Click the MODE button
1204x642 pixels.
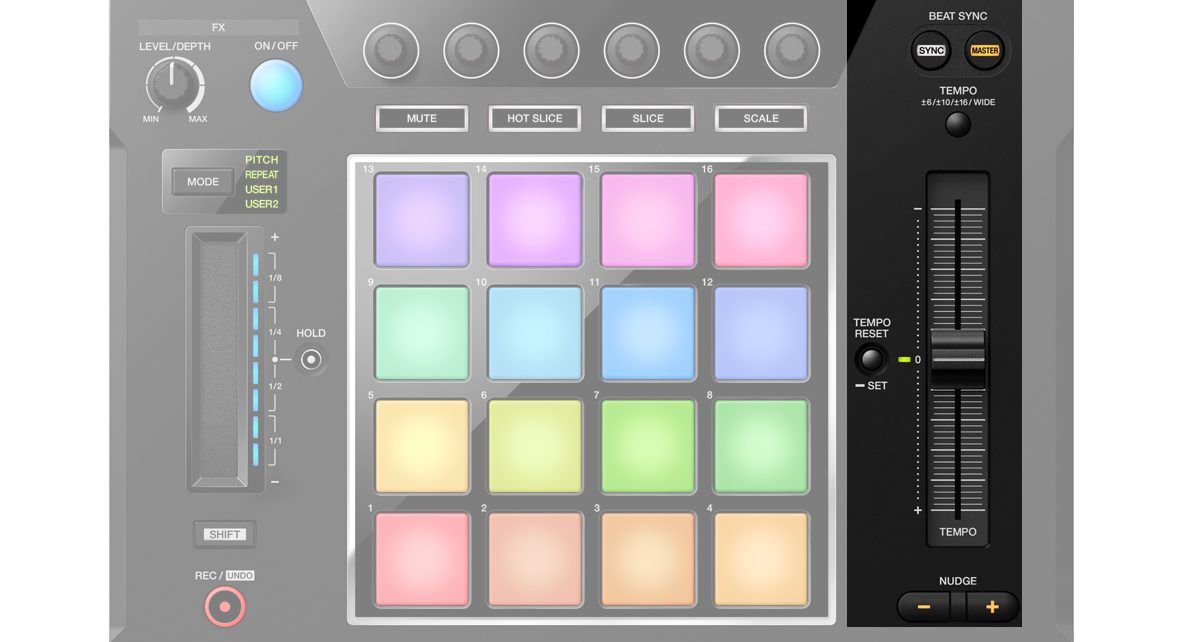(x=203, y=182)
